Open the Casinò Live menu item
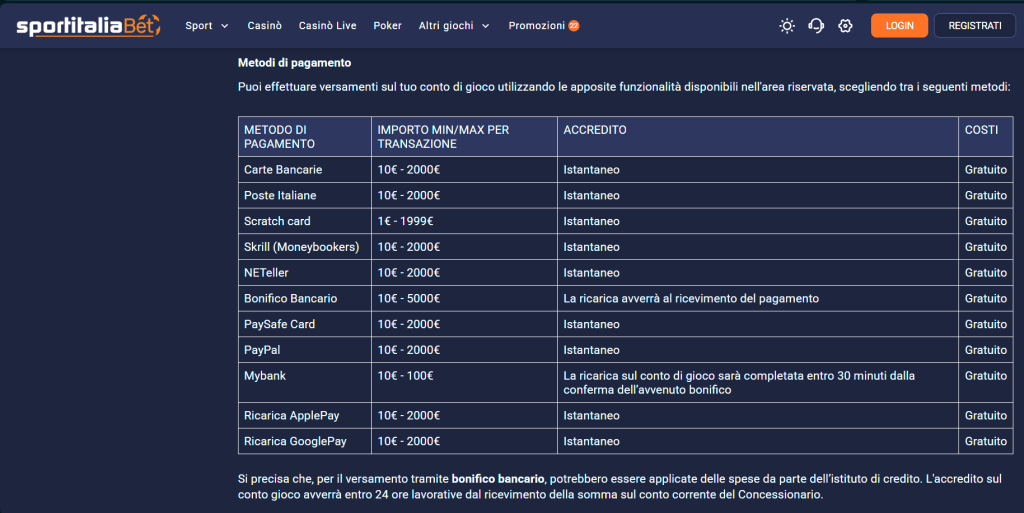This screenshot has width=1024, height=513. pos(327,26)
